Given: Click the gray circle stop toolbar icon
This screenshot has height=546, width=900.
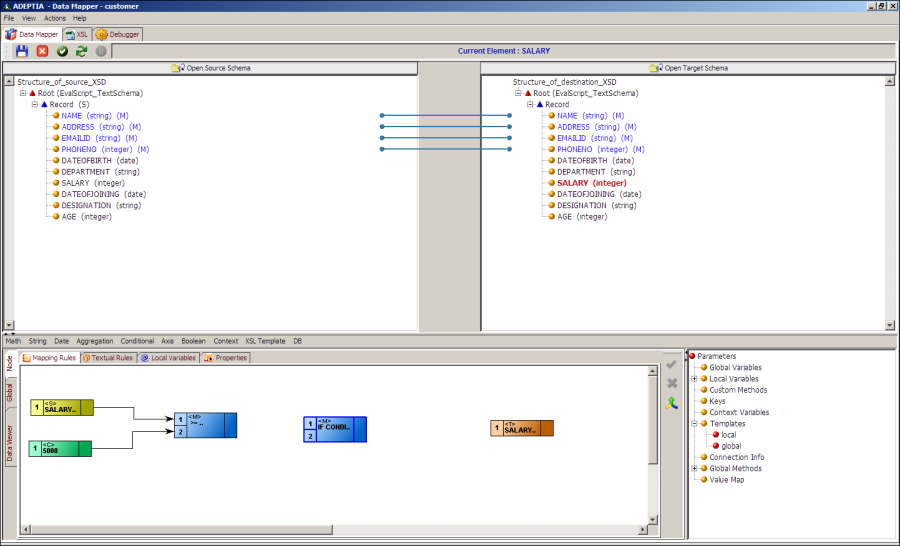Looking at the screenshot, I should (101, 51).
